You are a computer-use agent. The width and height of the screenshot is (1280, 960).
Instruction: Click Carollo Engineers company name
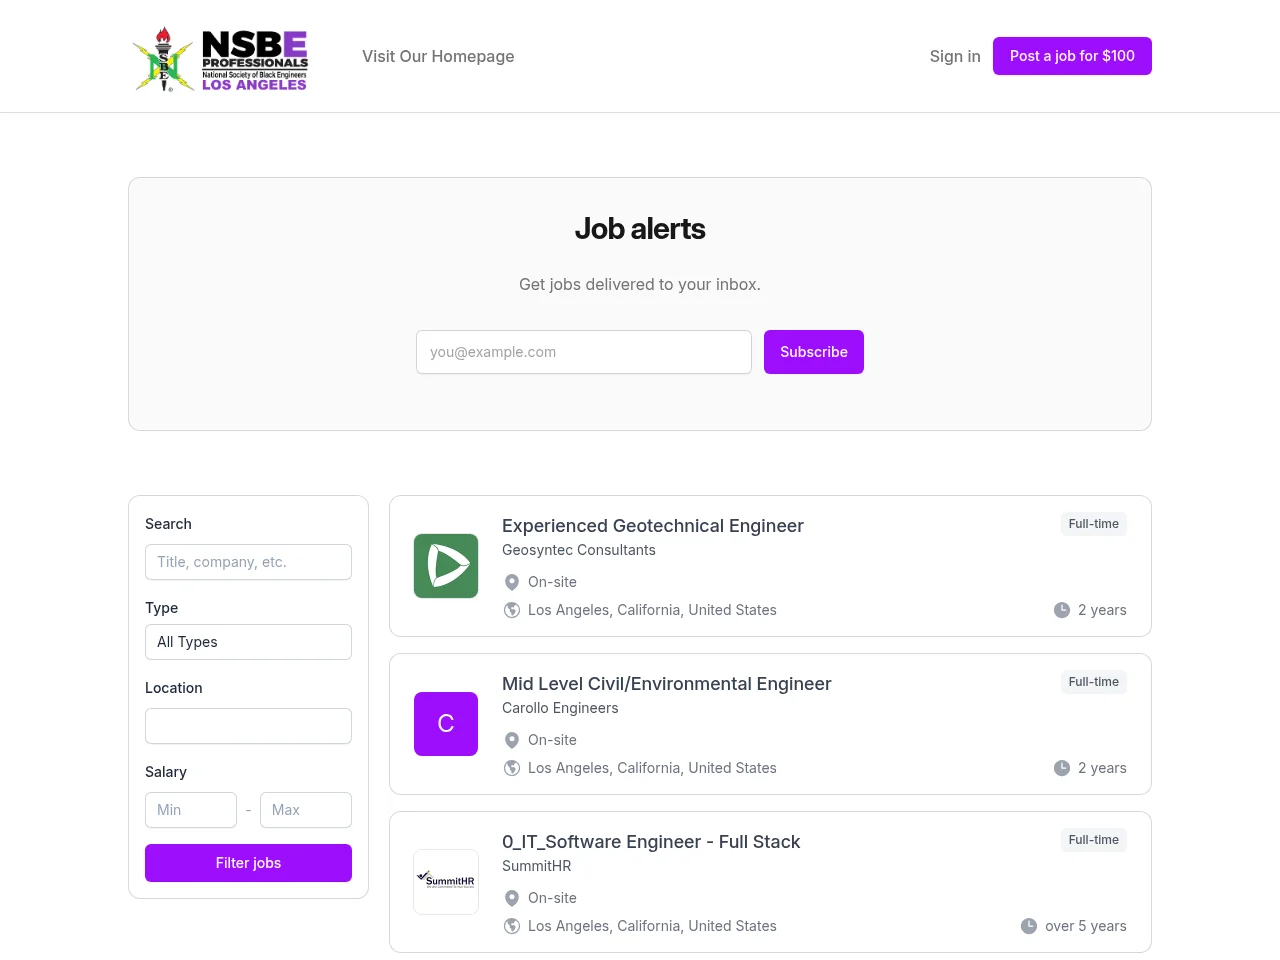click(x=560, y=708)
